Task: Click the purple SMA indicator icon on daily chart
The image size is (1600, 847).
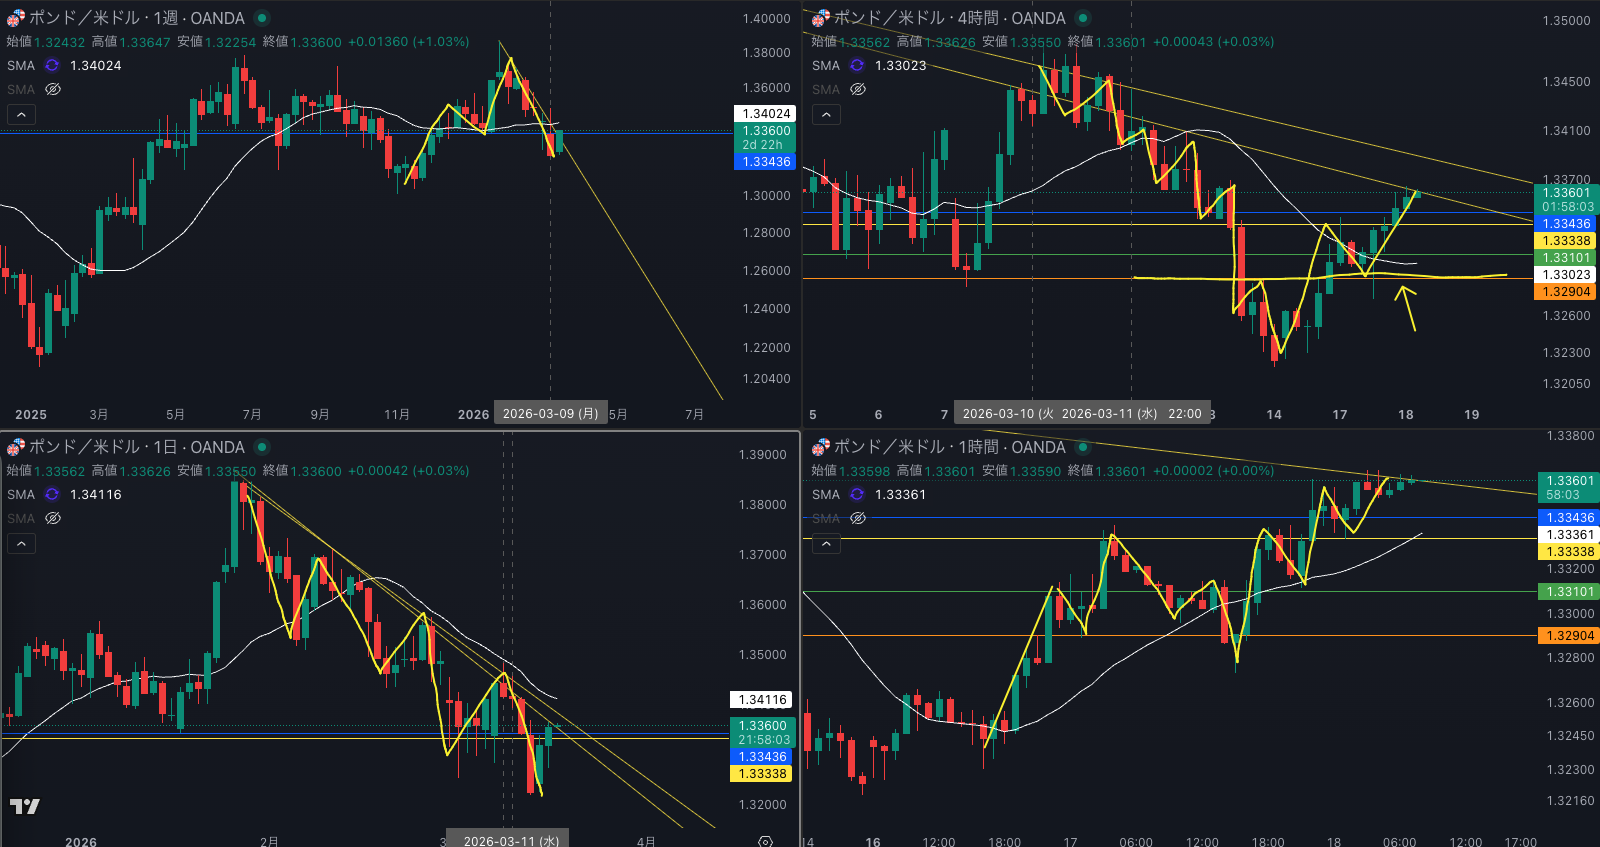Action: pos(52,494)
